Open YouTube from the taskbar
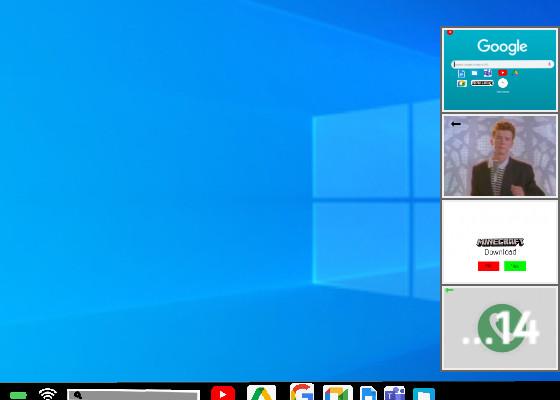Image resolution: width=560 pixels, height=400 pixels. (x=223, y=393)
